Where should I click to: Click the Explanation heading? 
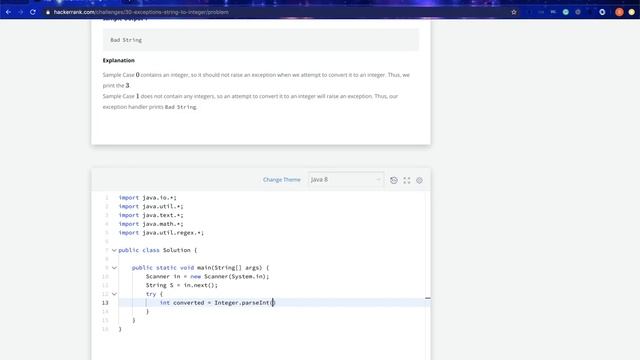[119, 60]
